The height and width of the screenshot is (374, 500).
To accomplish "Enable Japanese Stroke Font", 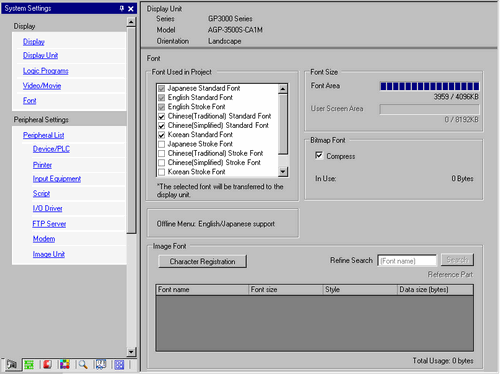I will coord(162,144).
